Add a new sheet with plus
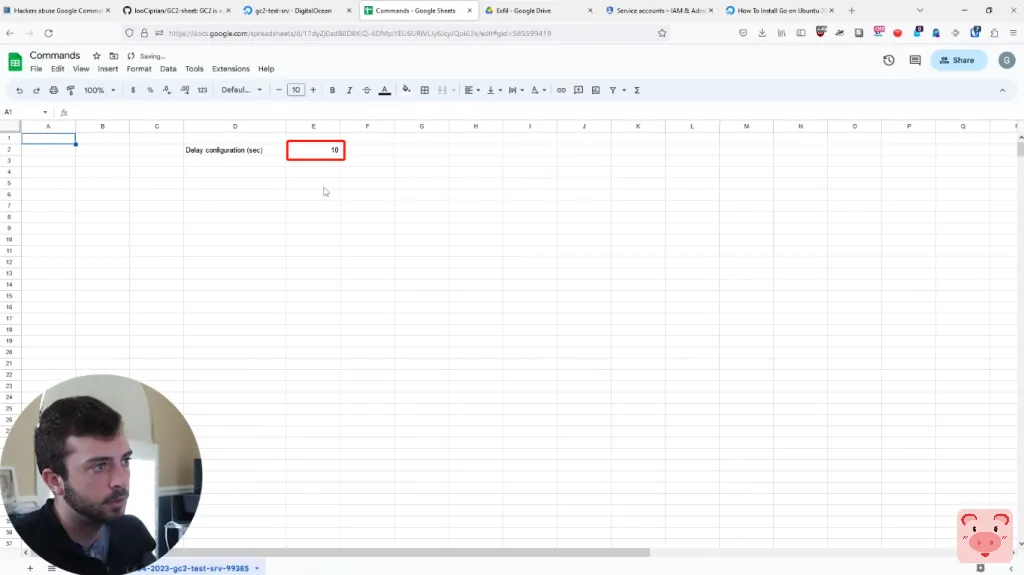Viewport: 1024px width, 575px height. point(30,568)
